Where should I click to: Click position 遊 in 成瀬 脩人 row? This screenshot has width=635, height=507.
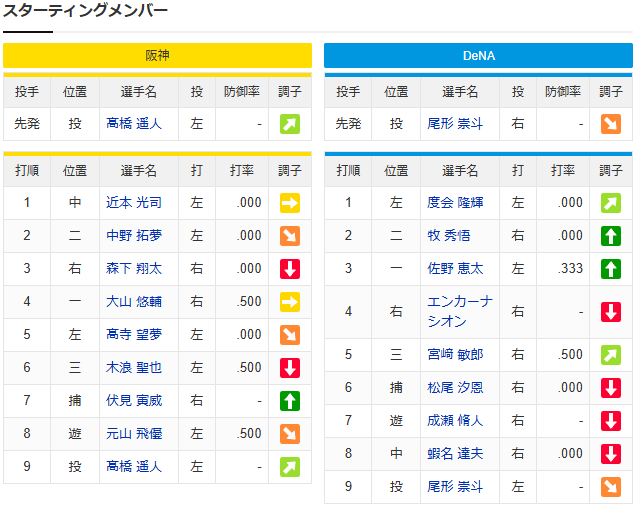point(396,420)
